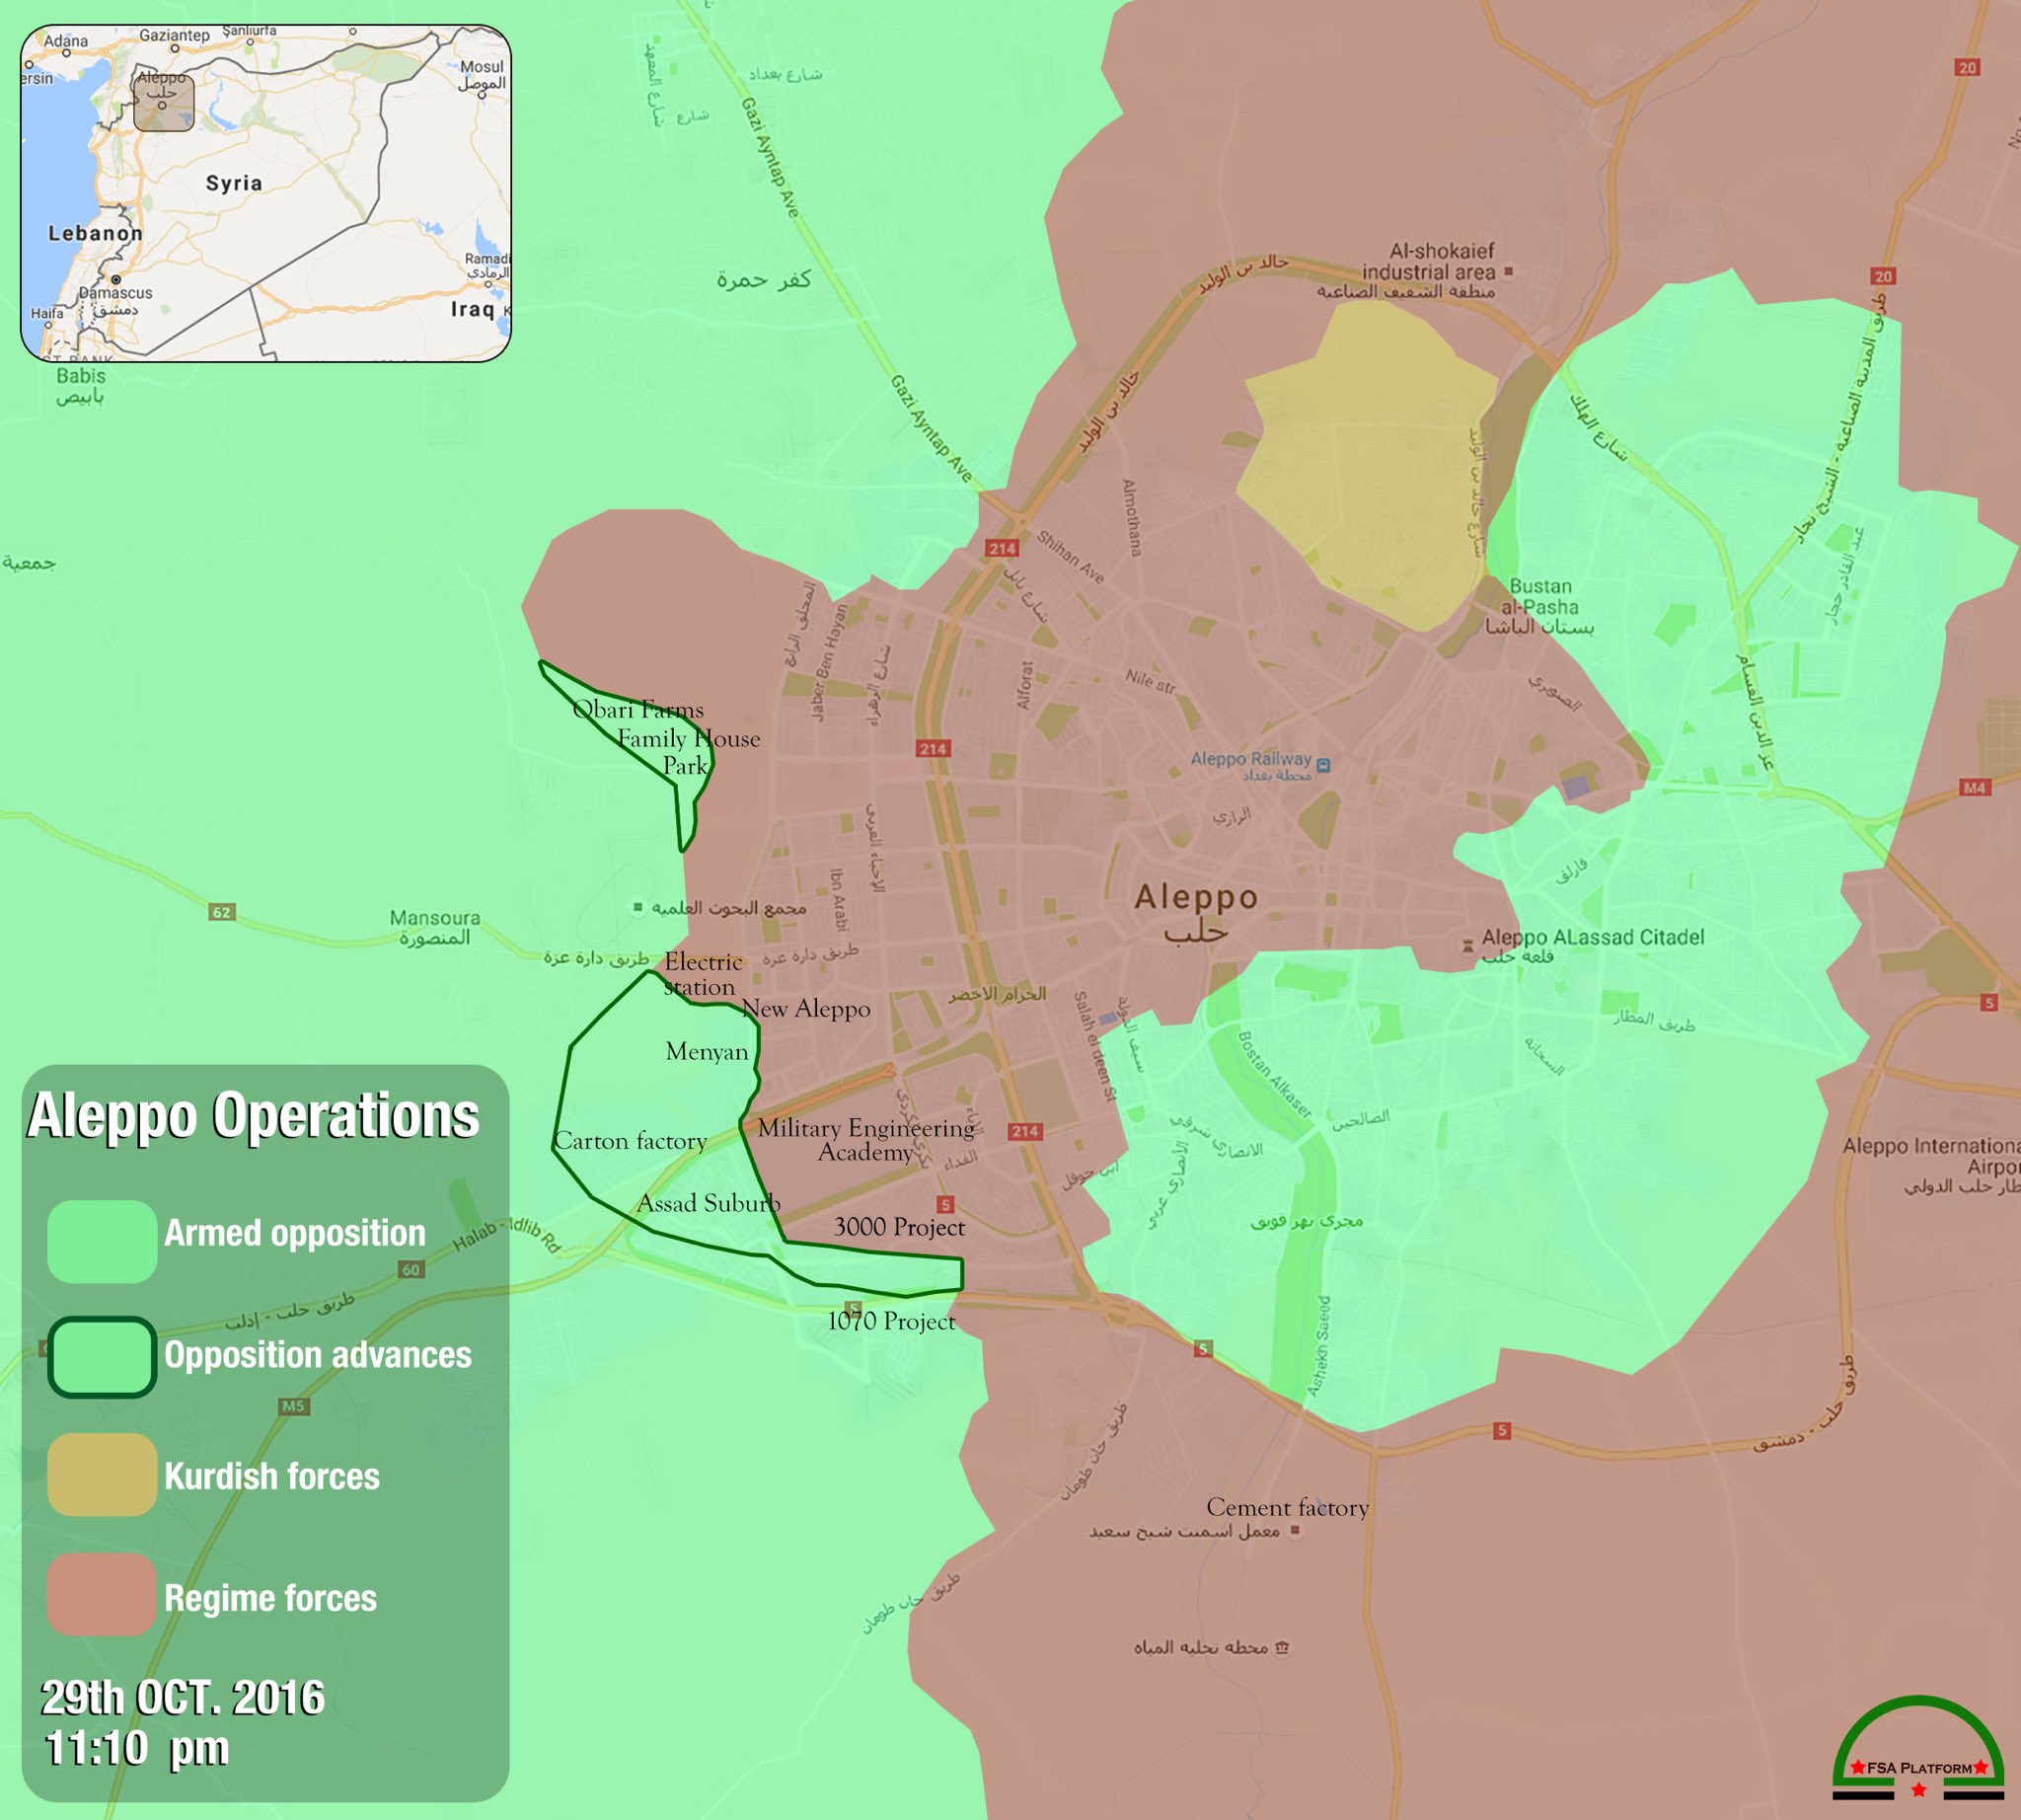Click the Cement factory label
Image resolution: width=2021 pixels, height=1820 pixels.
pyautogui.click(x=1287, y=1507)
